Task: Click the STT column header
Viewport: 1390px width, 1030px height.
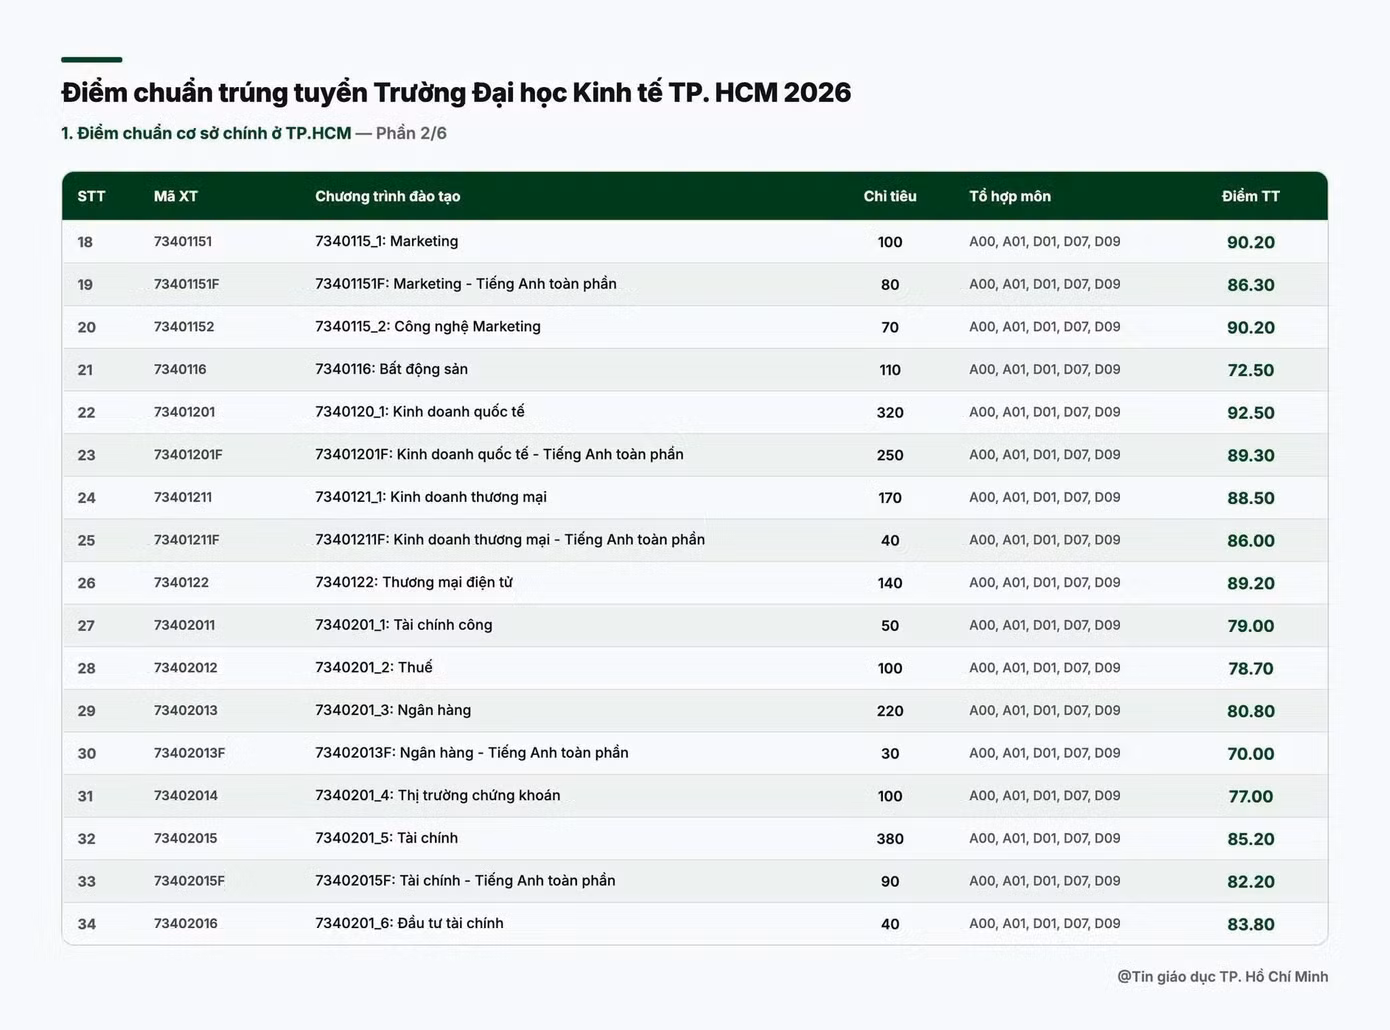Action: pyautogui.click(x=91, y=196)
